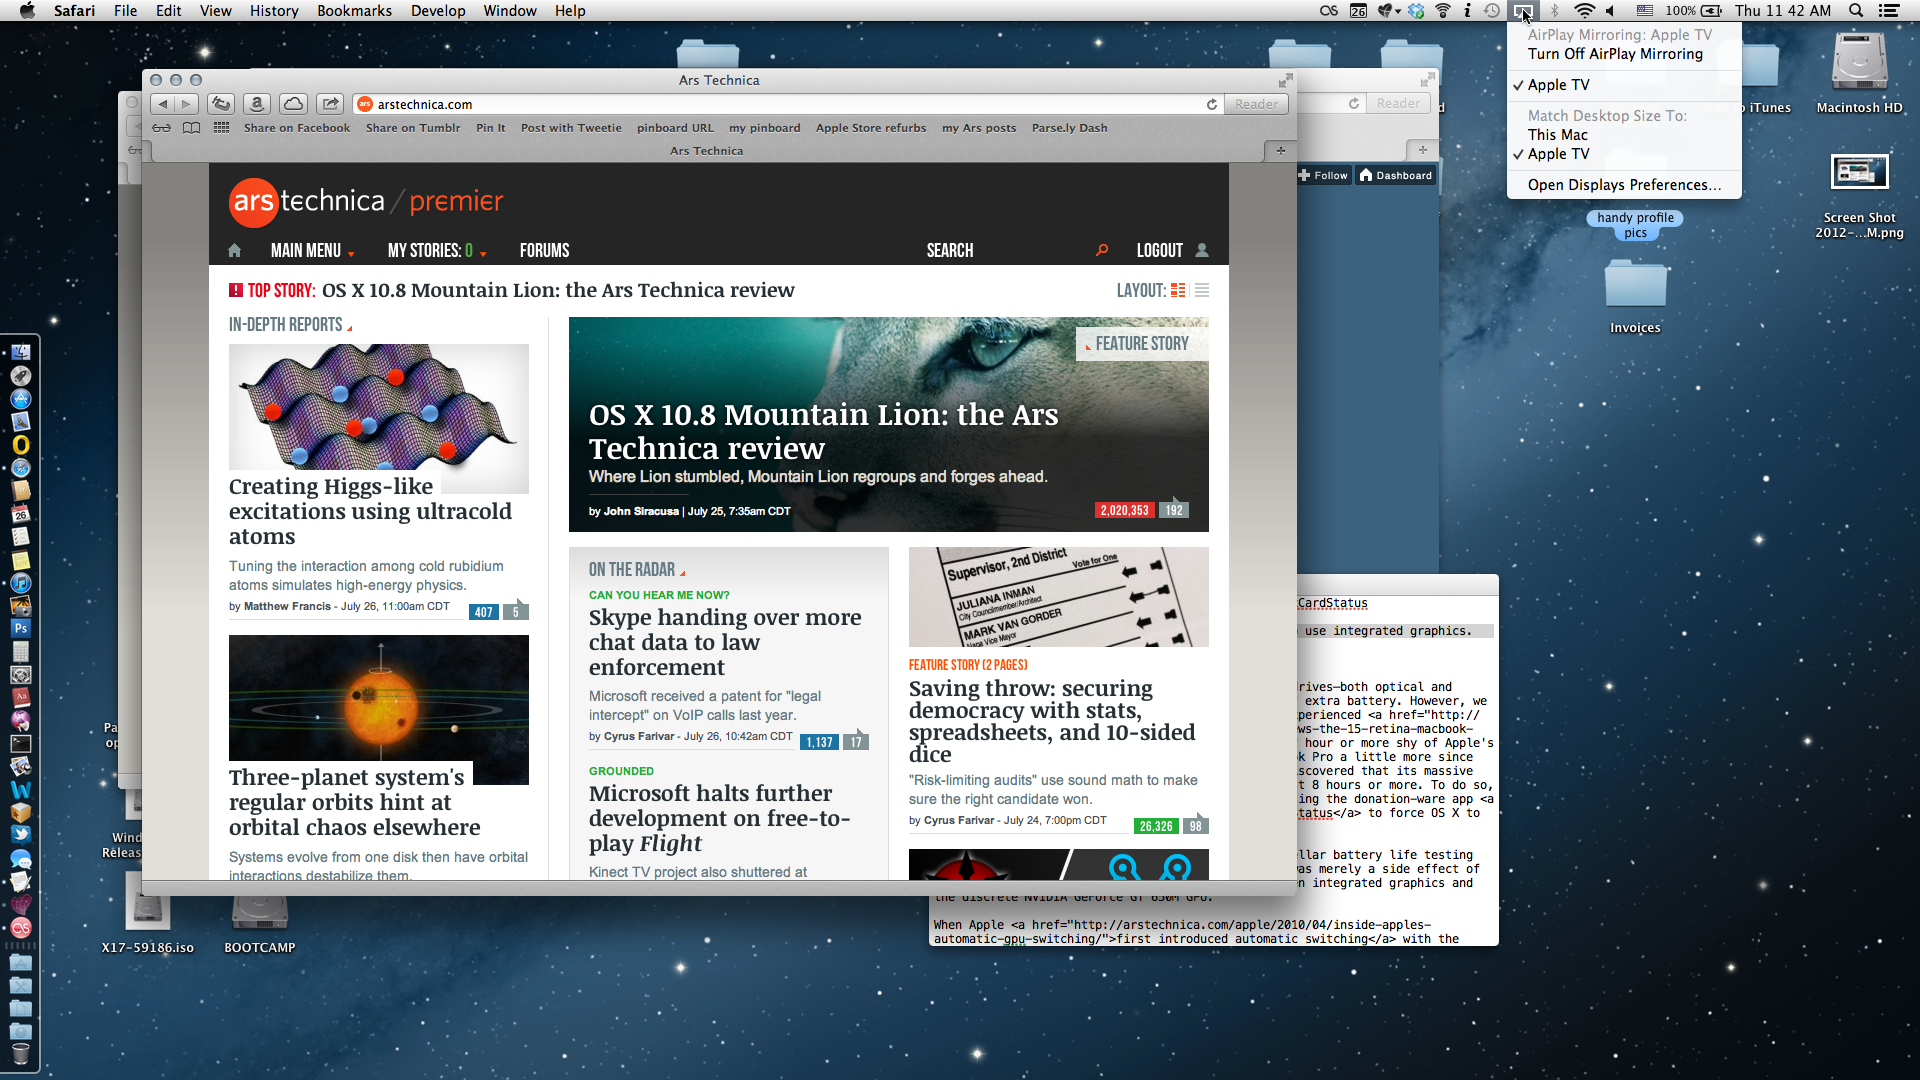Select grid layout view for articles

[1179, 290]
